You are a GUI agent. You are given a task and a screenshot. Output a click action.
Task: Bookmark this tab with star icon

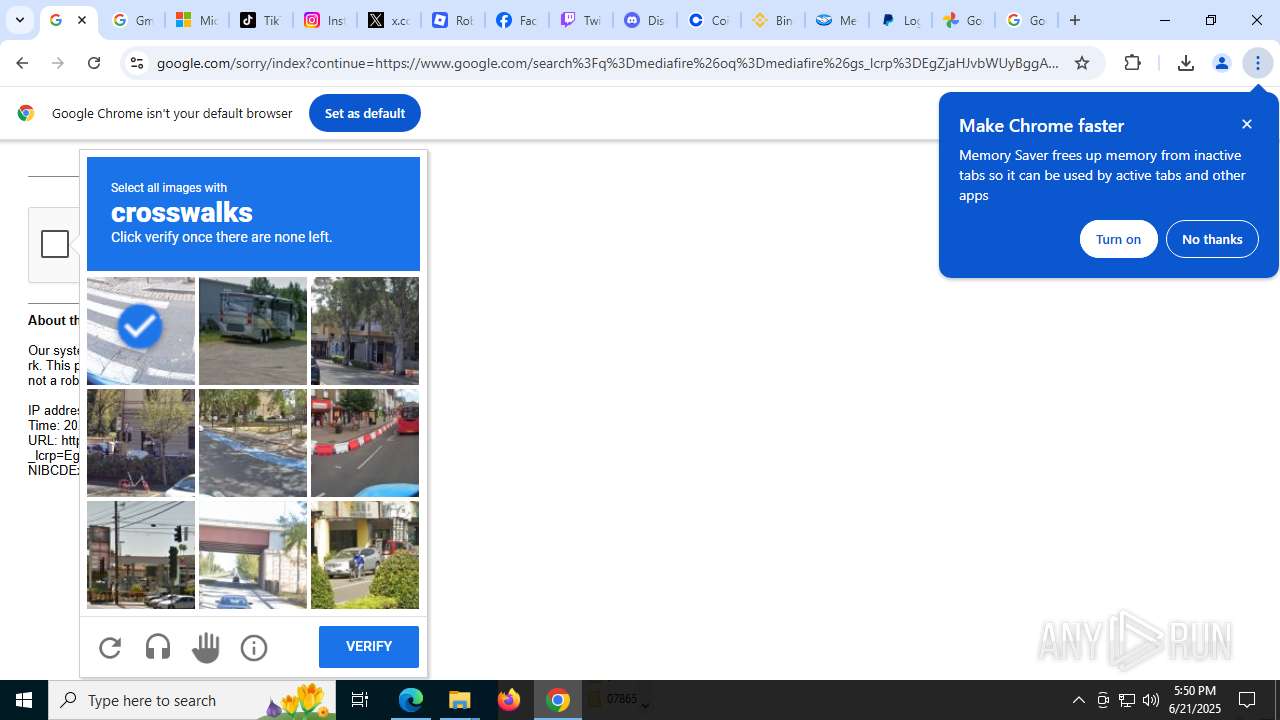(1081, 63)
